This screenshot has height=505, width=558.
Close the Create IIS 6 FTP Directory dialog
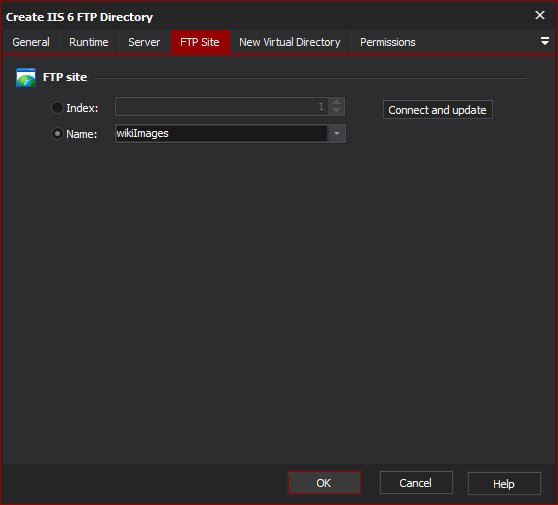540,15
